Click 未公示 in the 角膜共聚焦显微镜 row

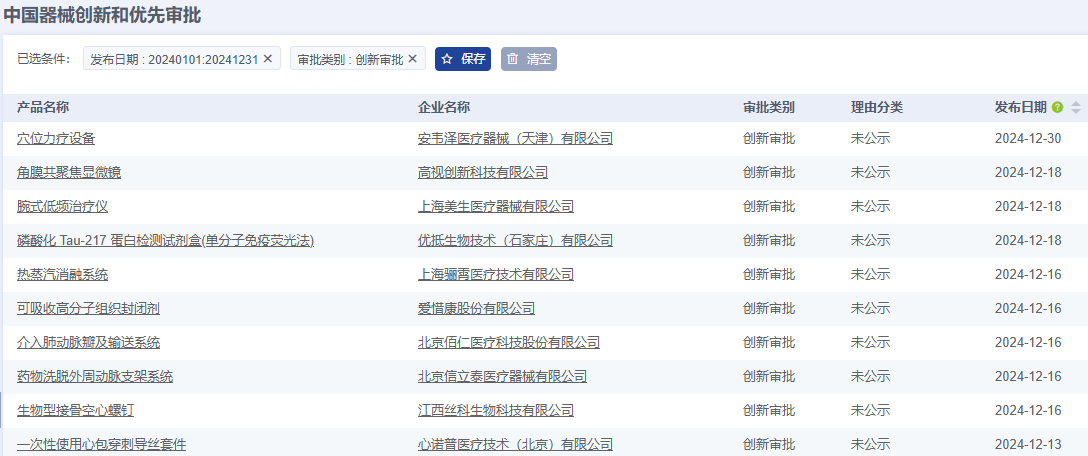tap(870, 172)
